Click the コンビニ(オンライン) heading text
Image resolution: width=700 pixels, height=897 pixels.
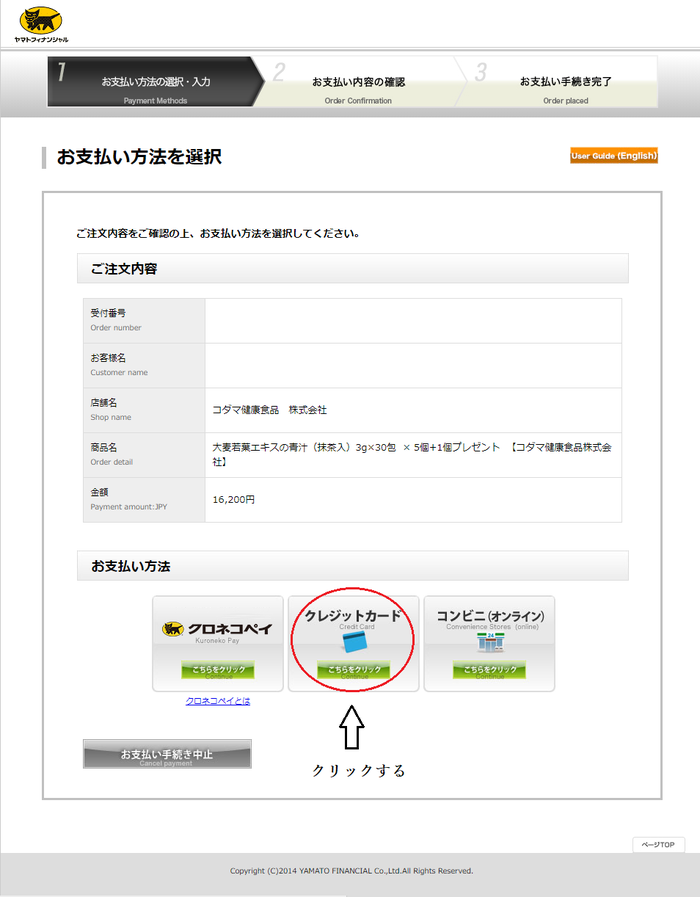(x=490, y=616)
